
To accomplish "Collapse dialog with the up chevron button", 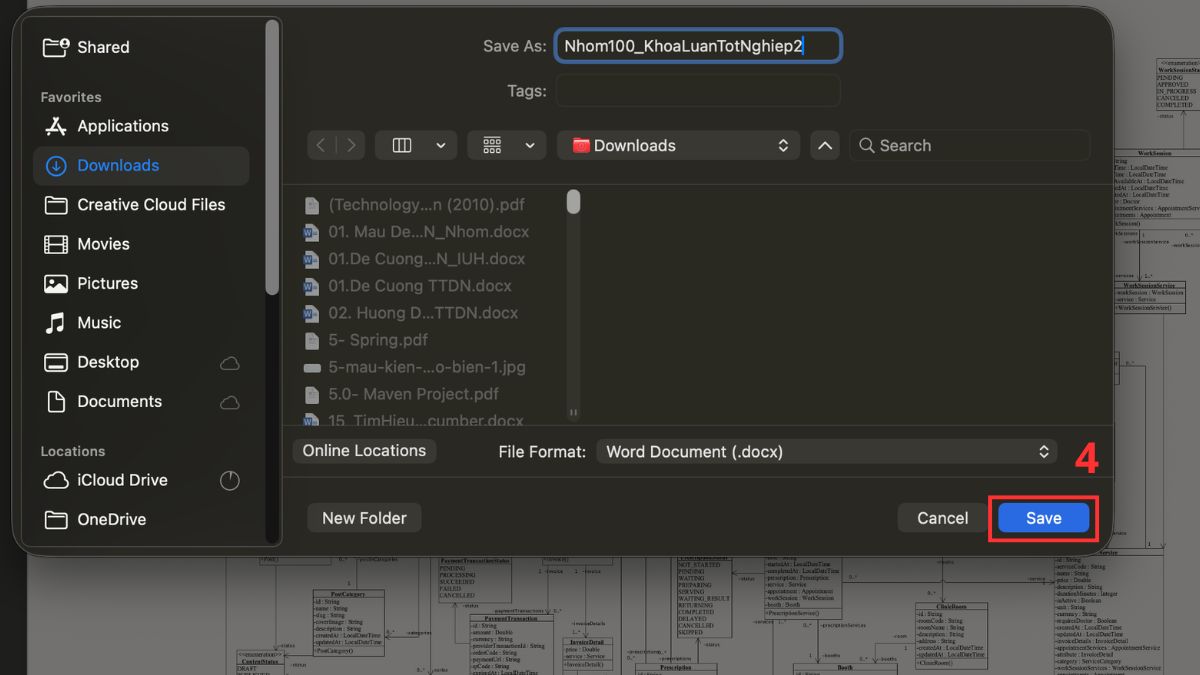I will tap(824, 145).
